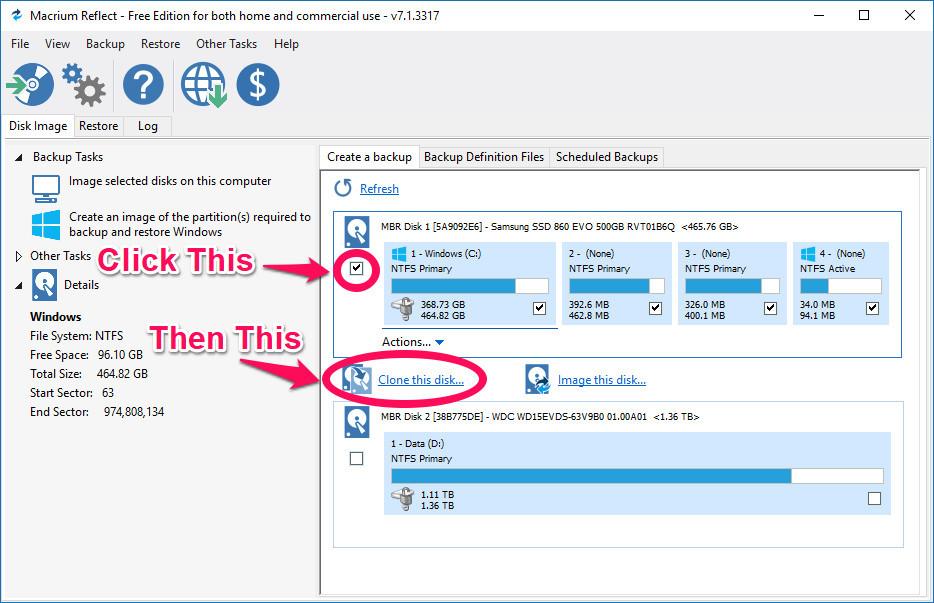Select the Create a backup tab
This screenshot has height=603, width=934.
coord(369,157)
